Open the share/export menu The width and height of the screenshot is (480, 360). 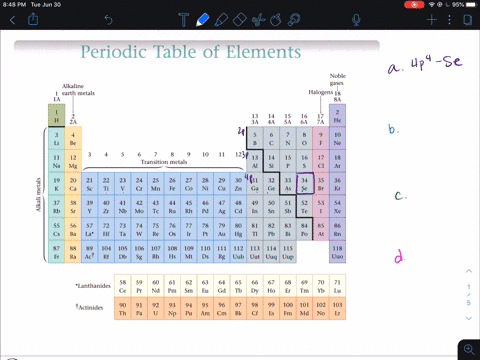pos(33,19)
